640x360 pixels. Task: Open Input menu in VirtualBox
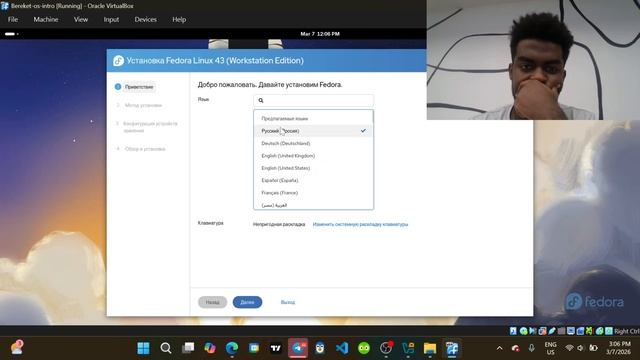click(x=111, y=19)
